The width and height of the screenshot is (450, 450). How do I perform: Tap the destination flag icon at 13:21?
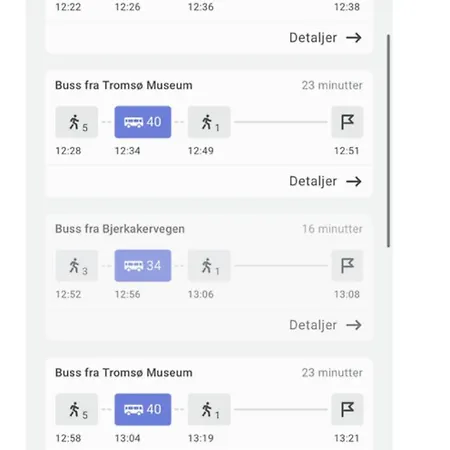click(347, 409)
